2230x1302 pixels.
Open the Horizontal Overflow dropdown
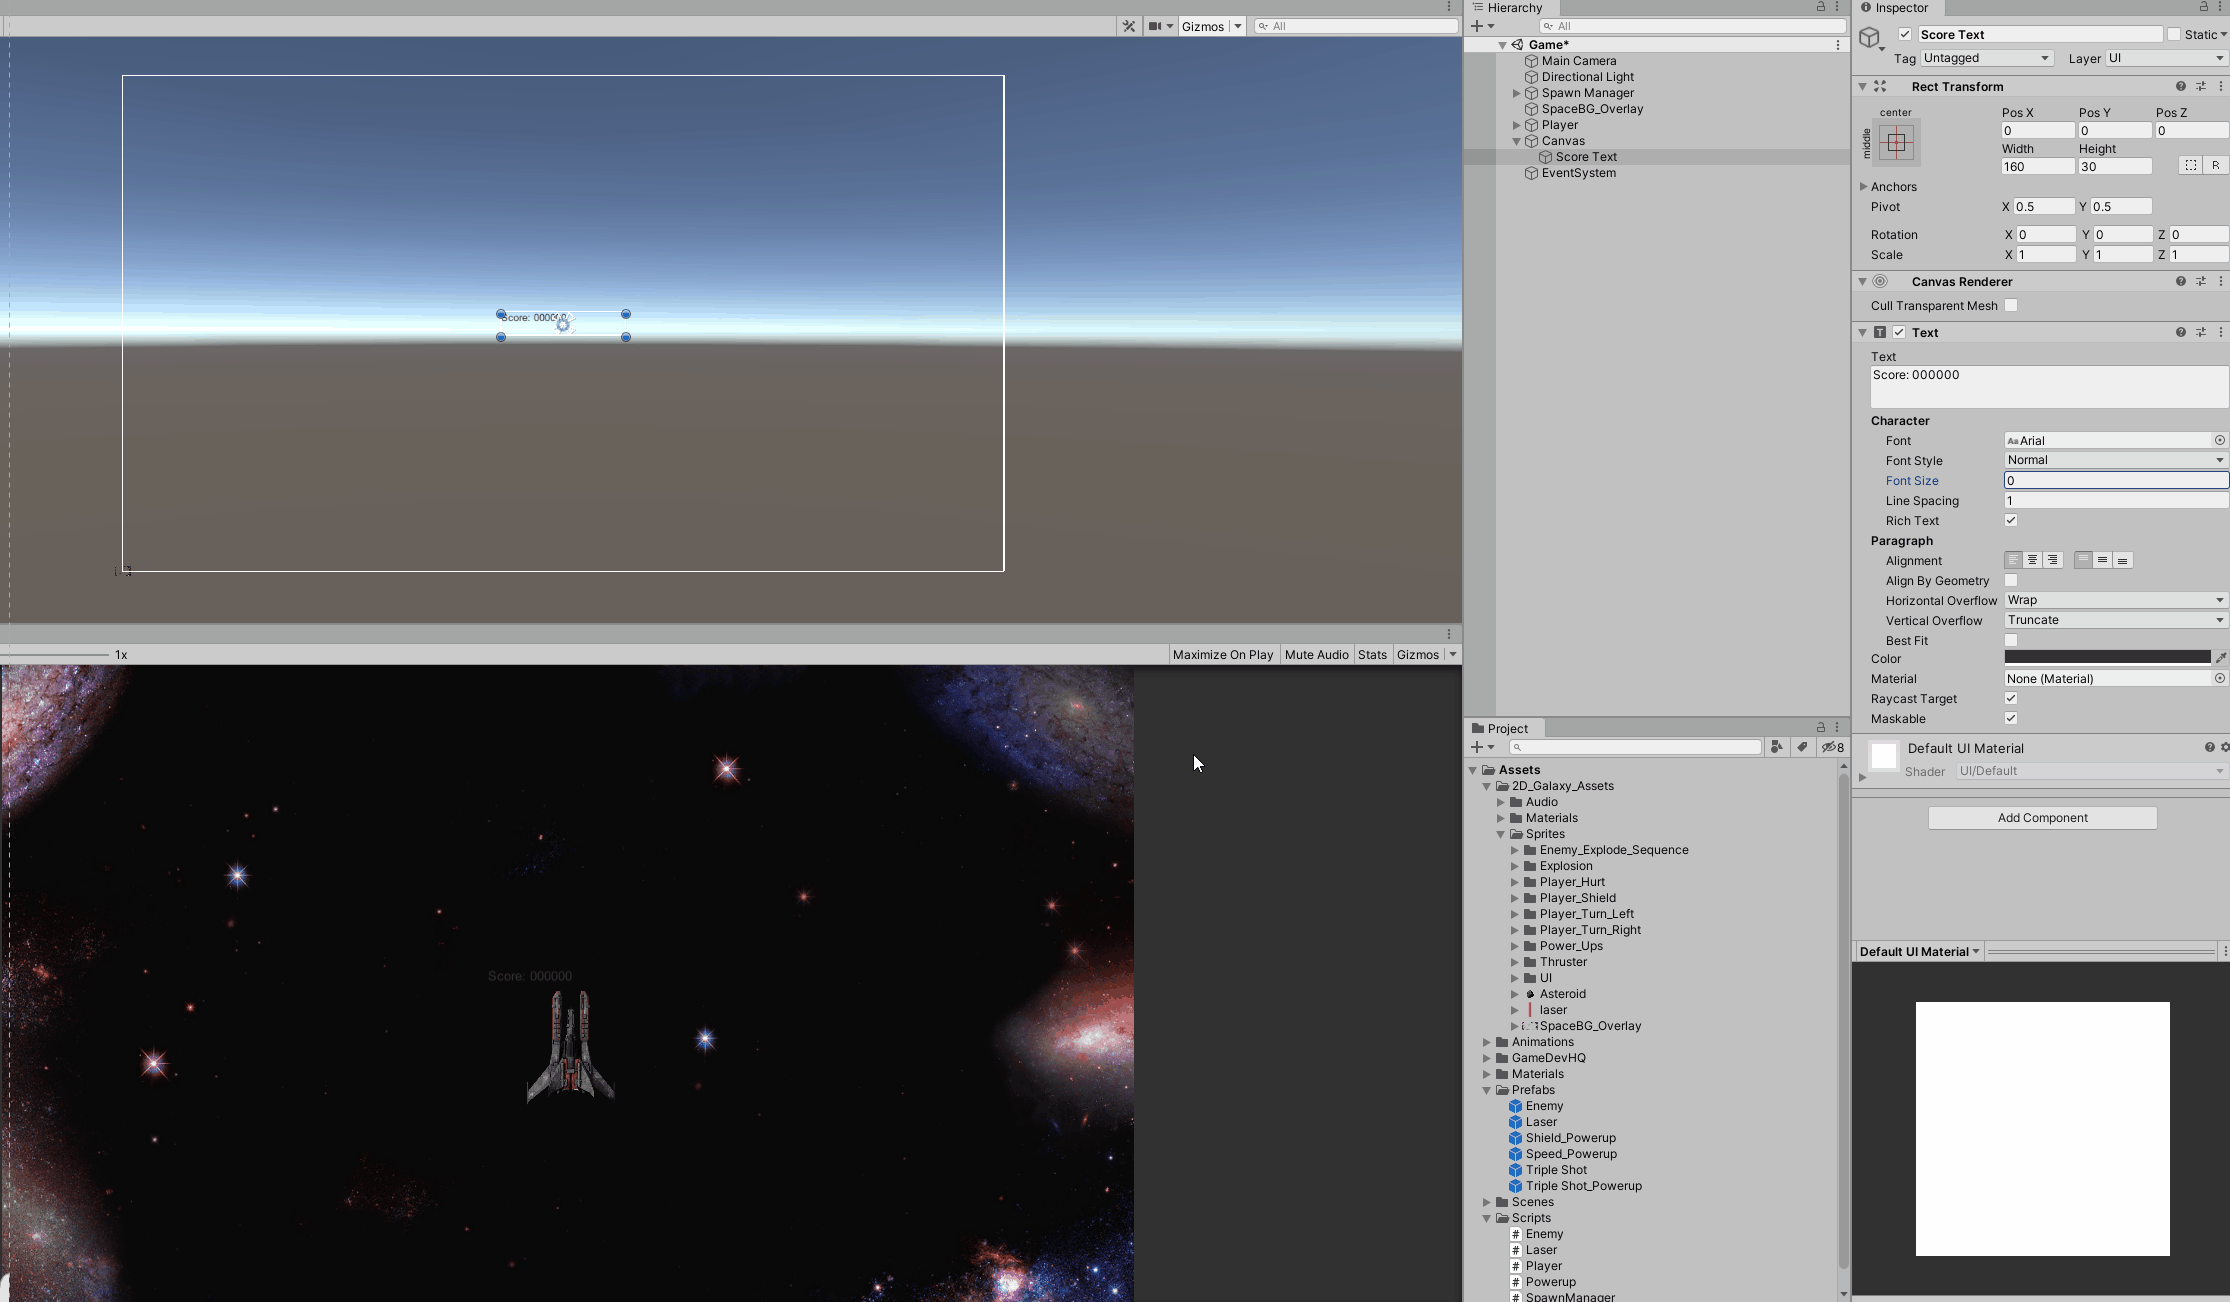tap(2115, 600)
